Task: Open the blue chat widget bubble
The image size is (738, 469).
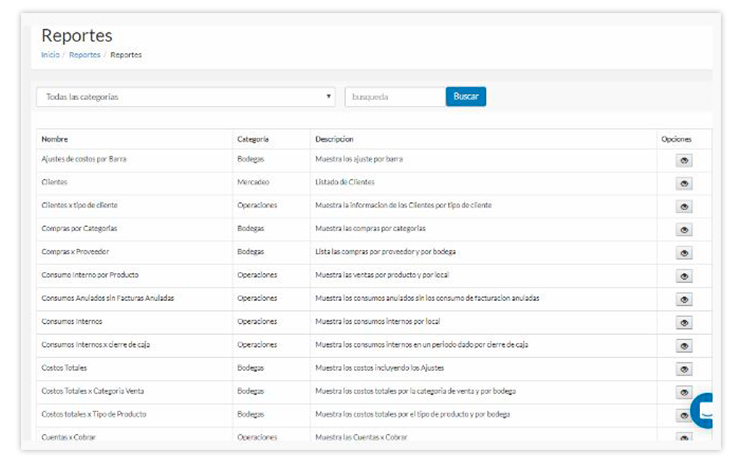Action: click(x=706, y=408)
